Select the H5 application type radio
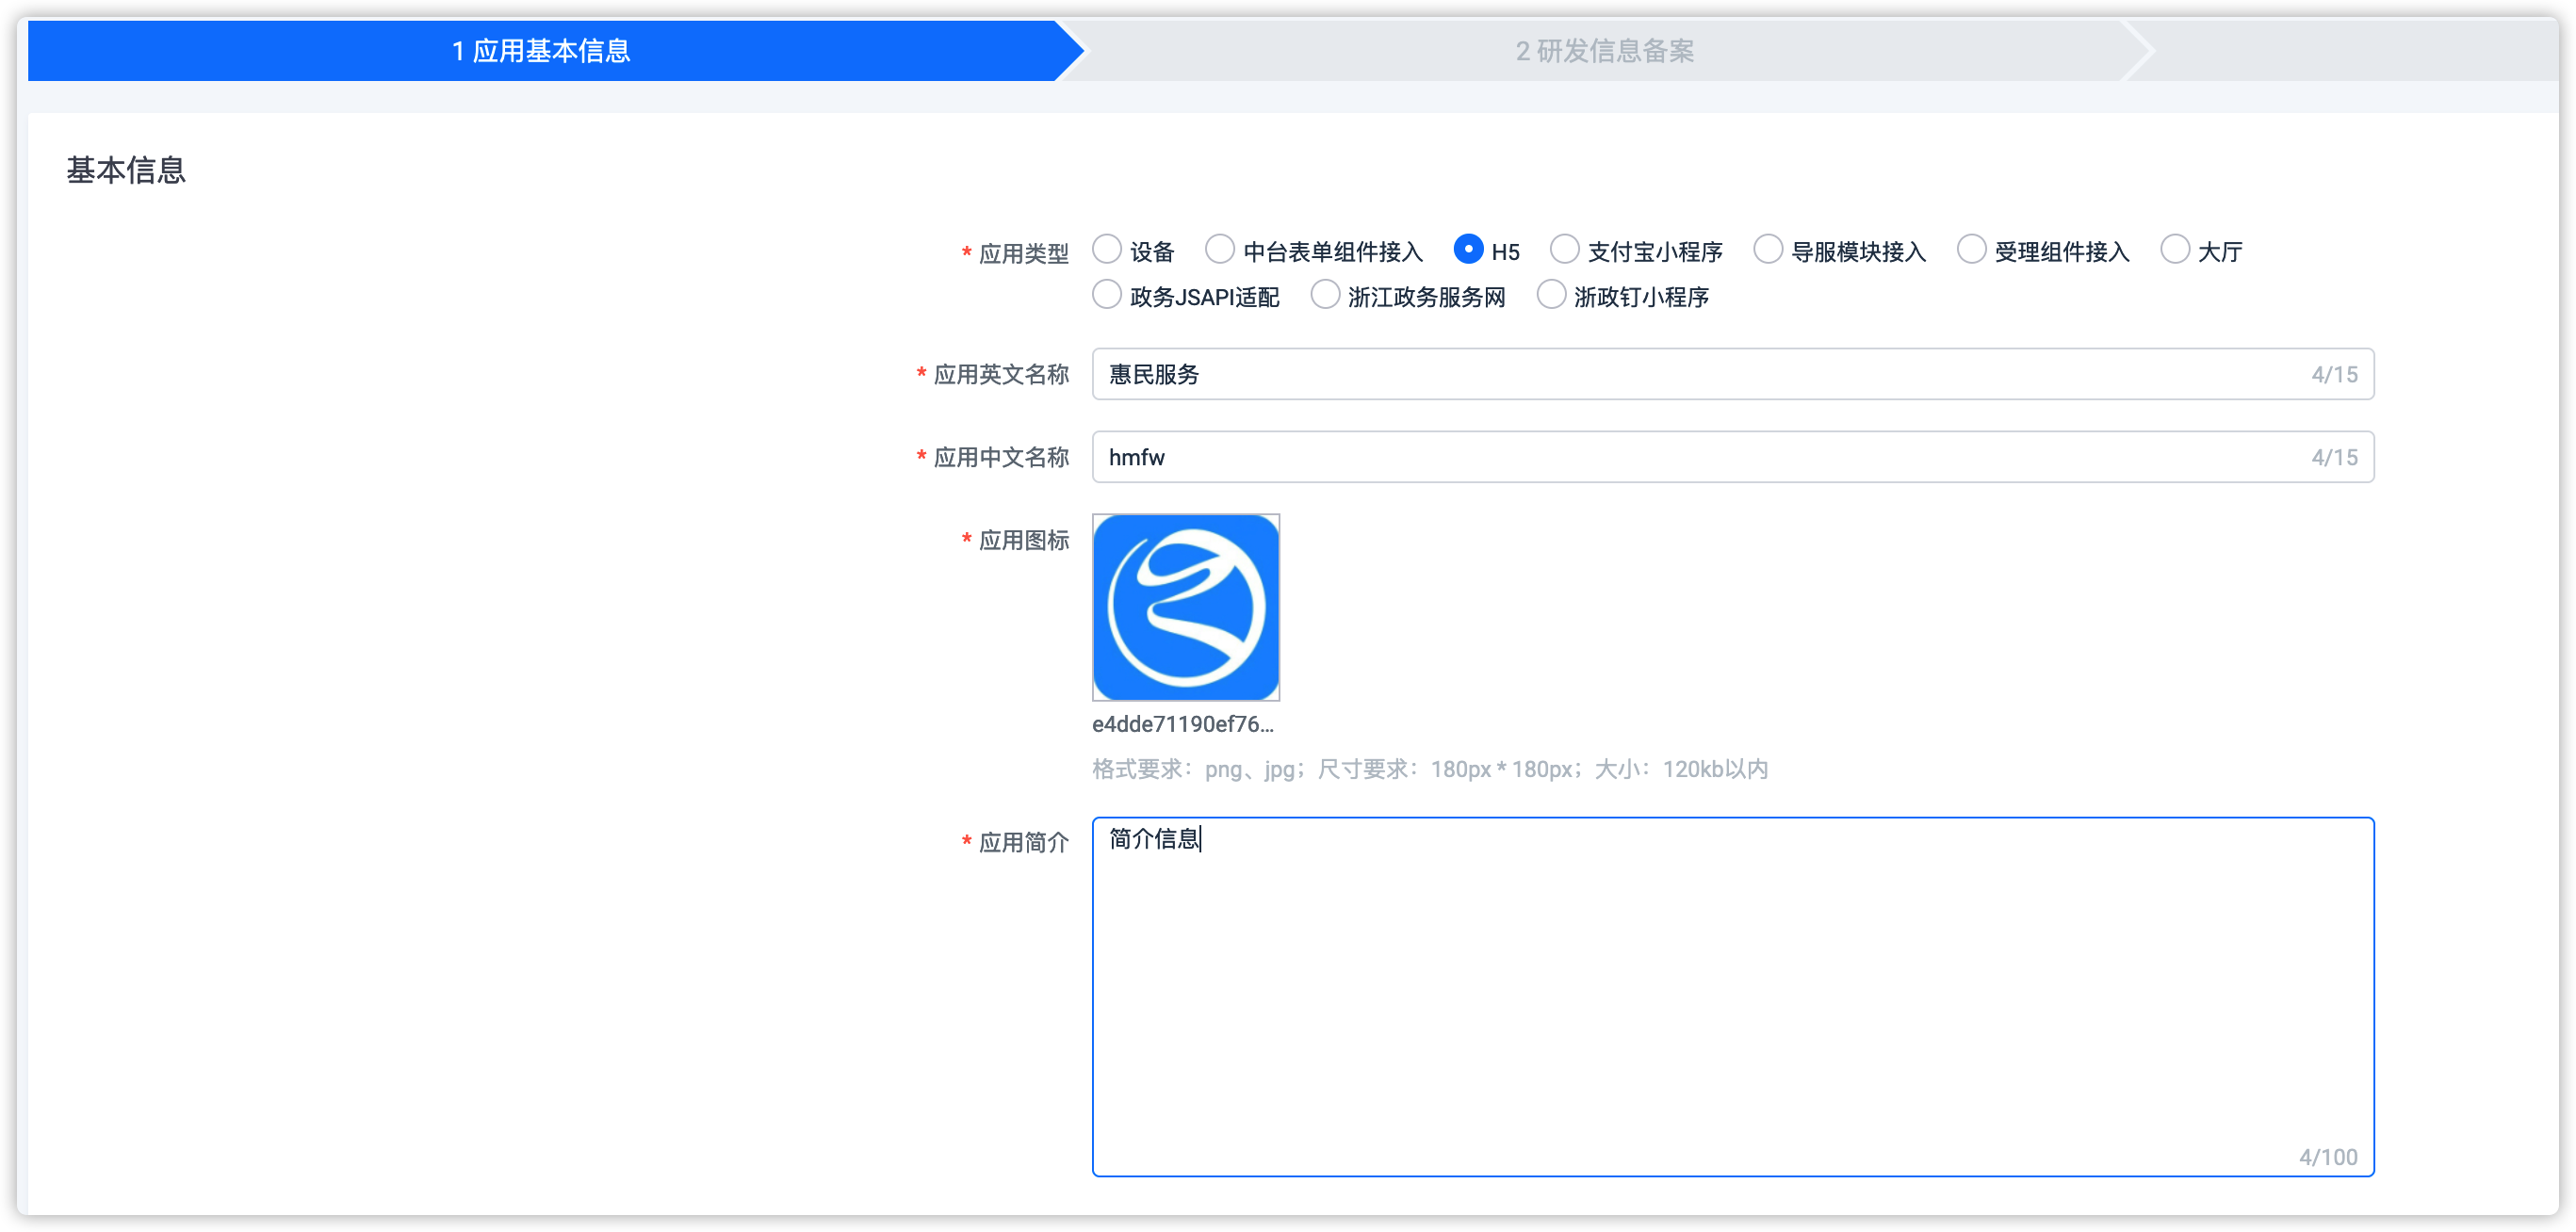The image size is (2576, 1232). 1467,250
